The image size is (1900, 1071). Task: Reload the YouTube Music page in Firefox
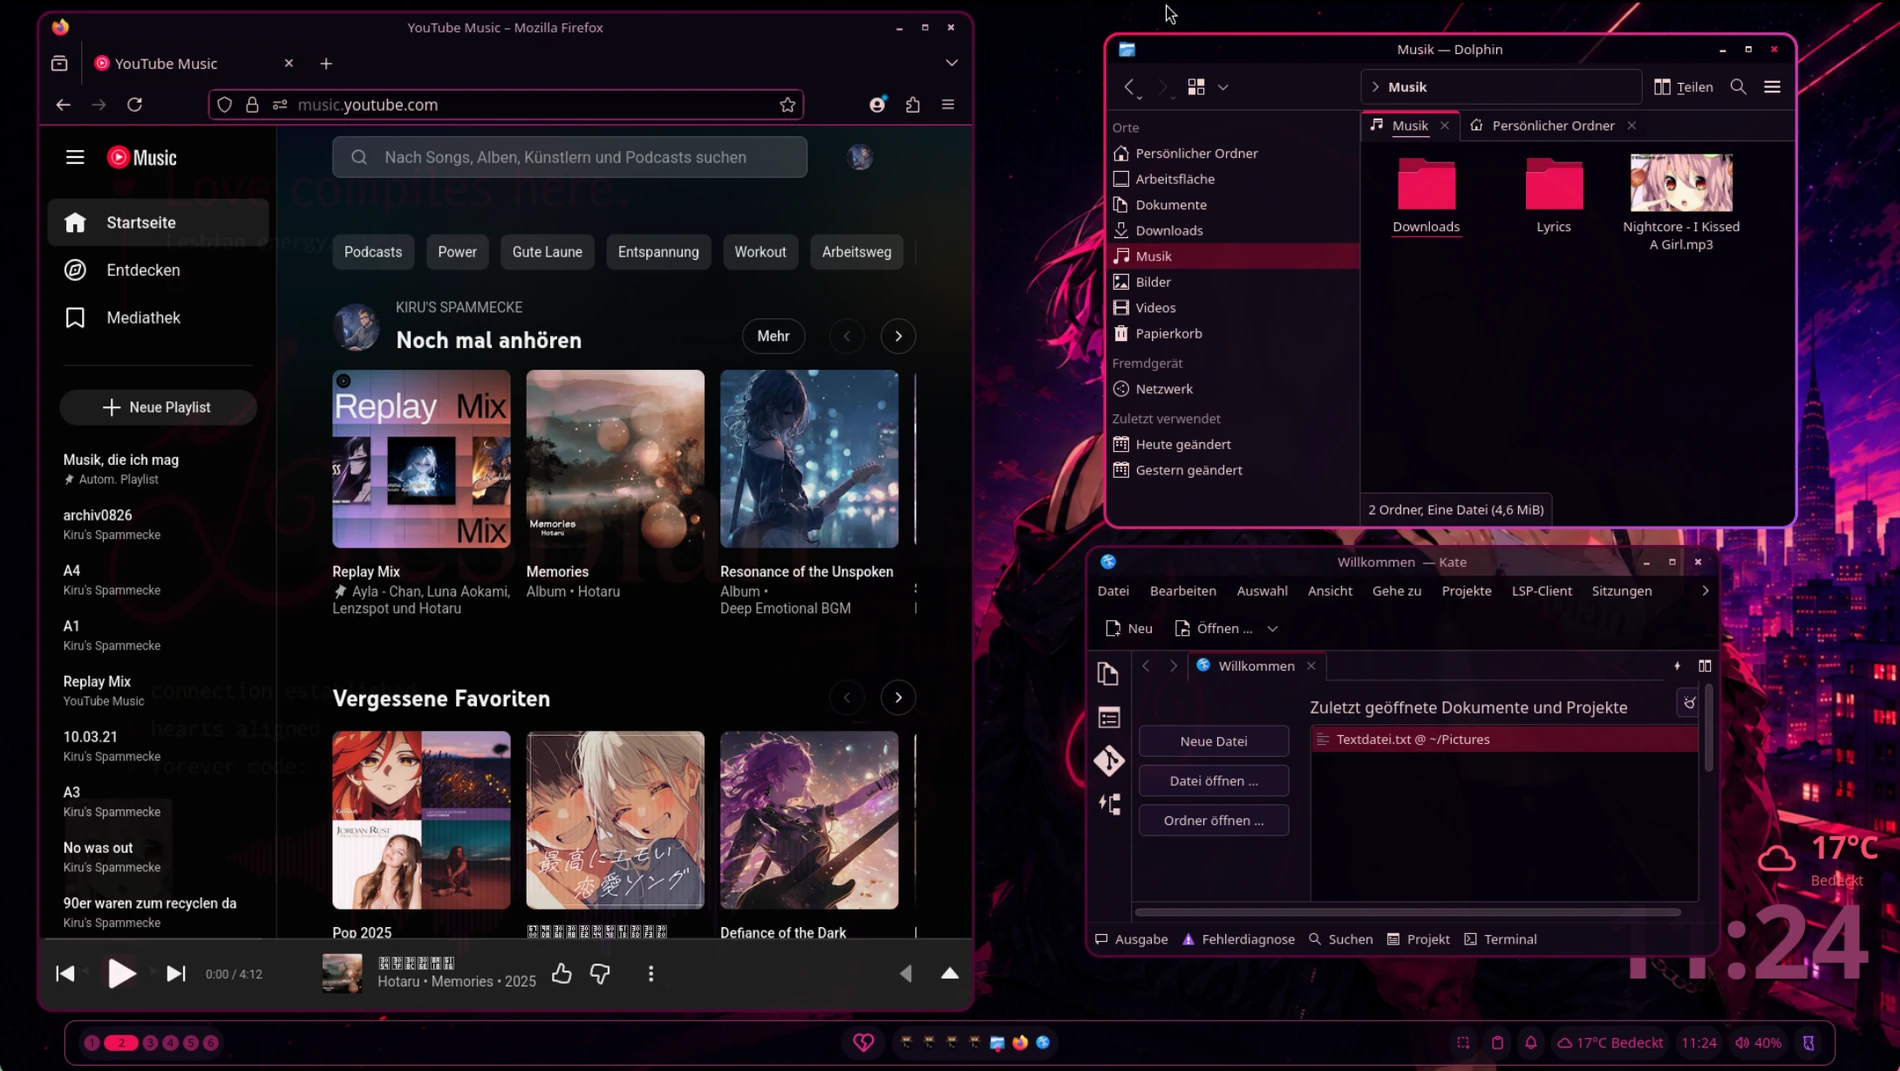[135, 104]
